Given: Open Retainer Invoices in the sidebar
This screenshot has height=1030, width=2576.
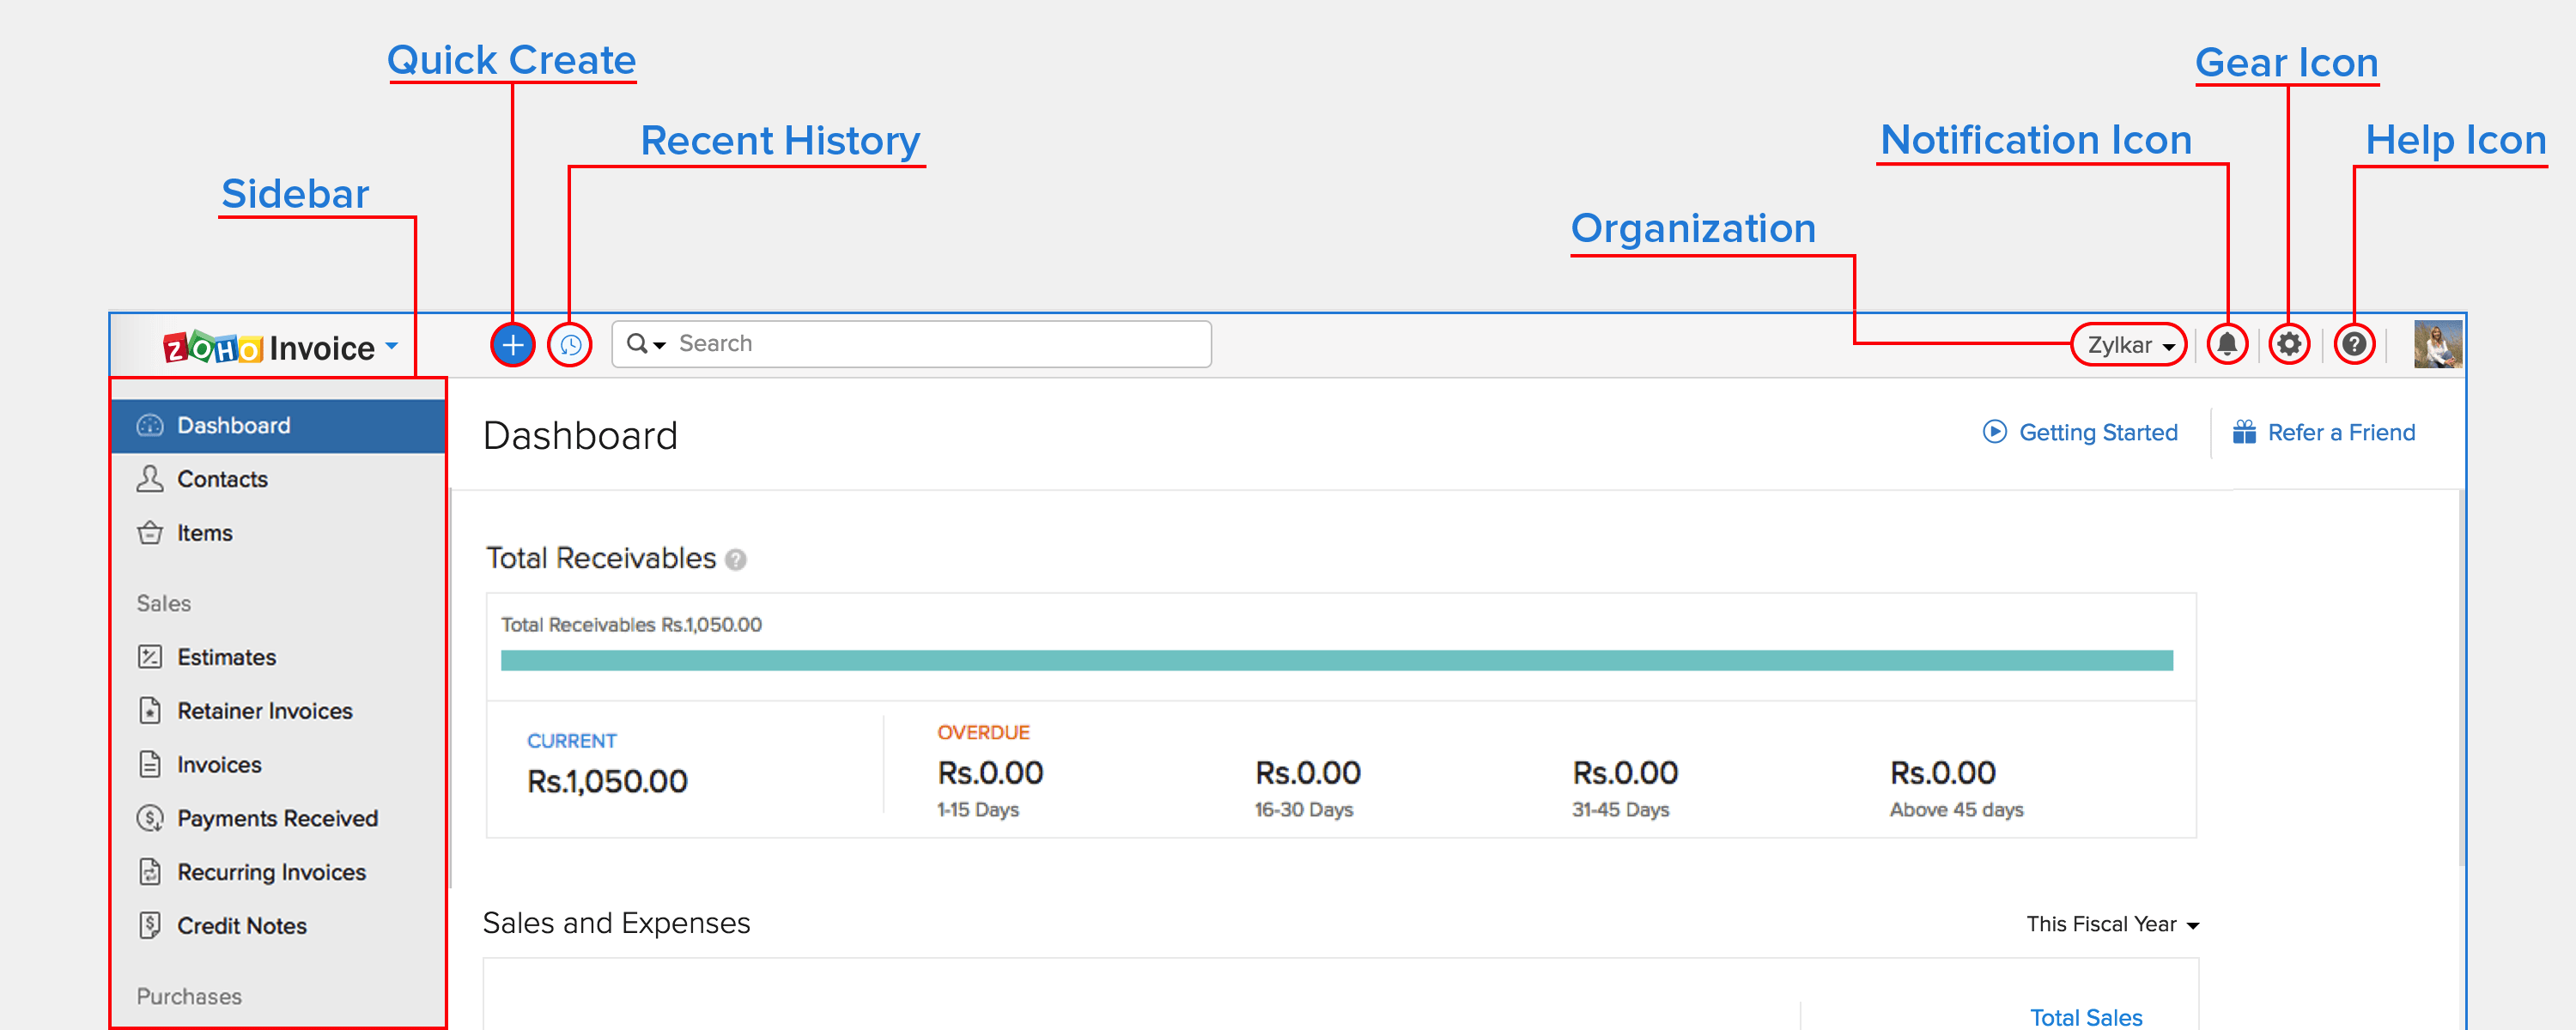Looking at the screenshot, I should click(x=278, y=711).
